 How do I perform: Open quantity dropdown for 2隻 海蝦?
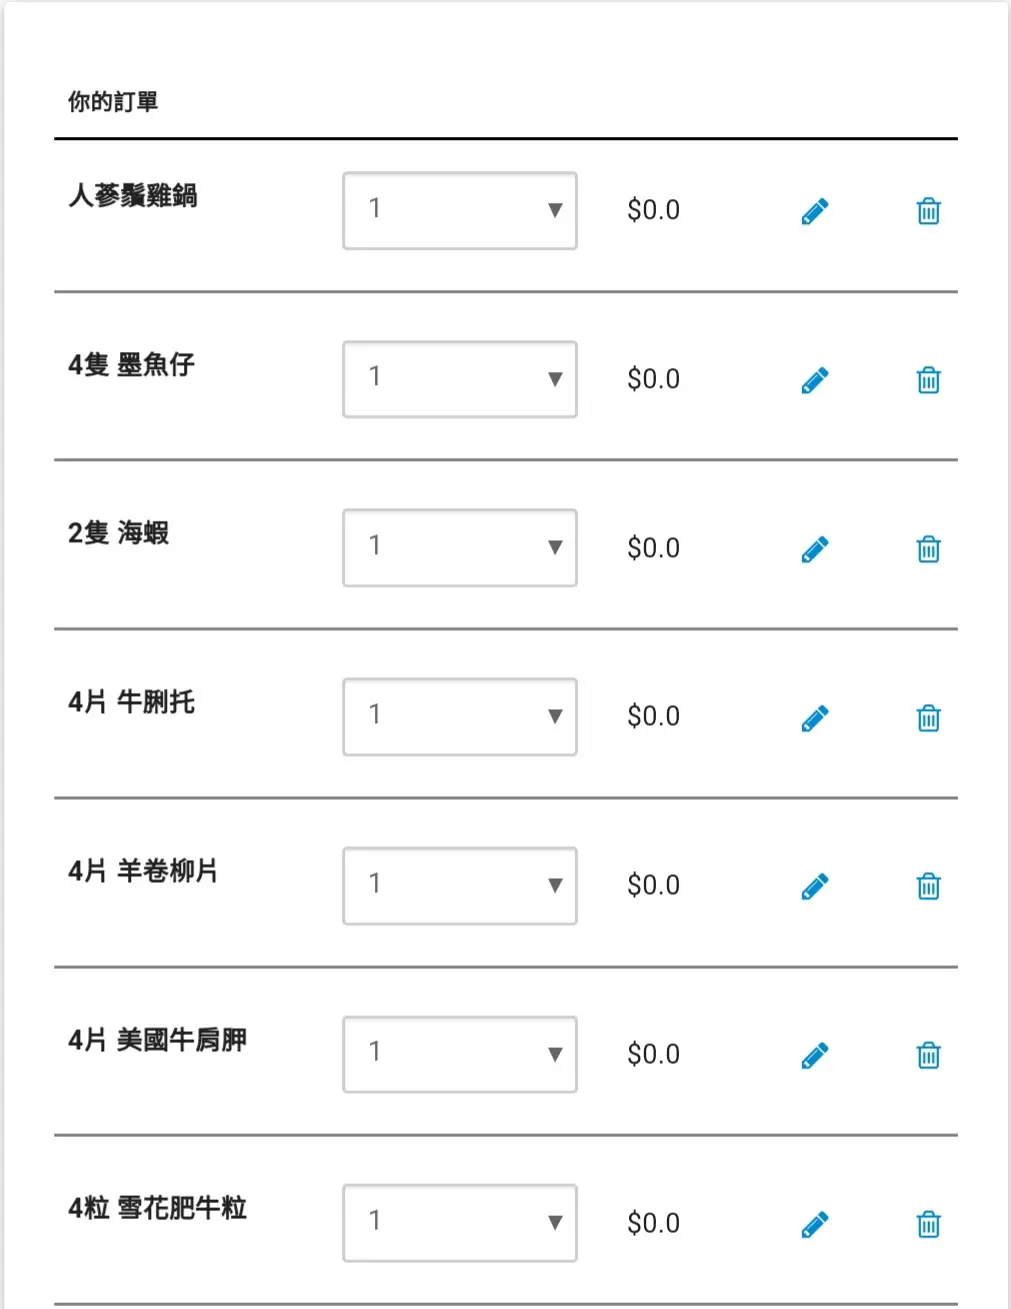coord(460,548)
